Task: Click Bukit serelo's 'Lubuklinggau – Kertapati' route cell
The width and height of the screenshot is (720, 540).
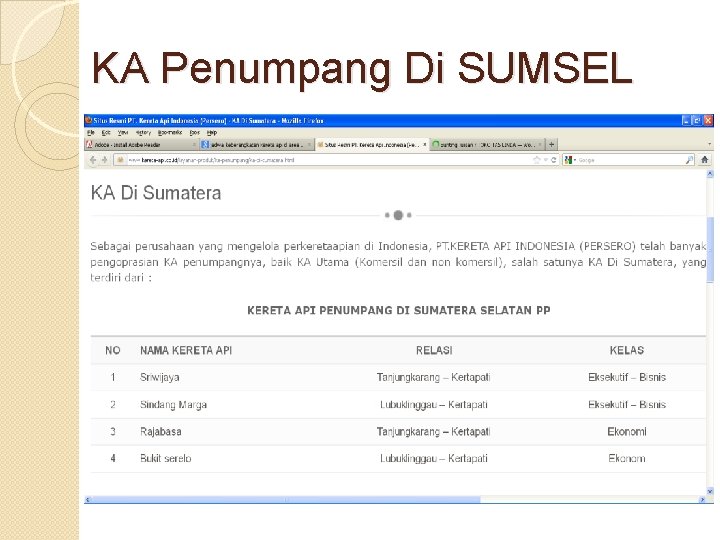Action: (433, 458)
